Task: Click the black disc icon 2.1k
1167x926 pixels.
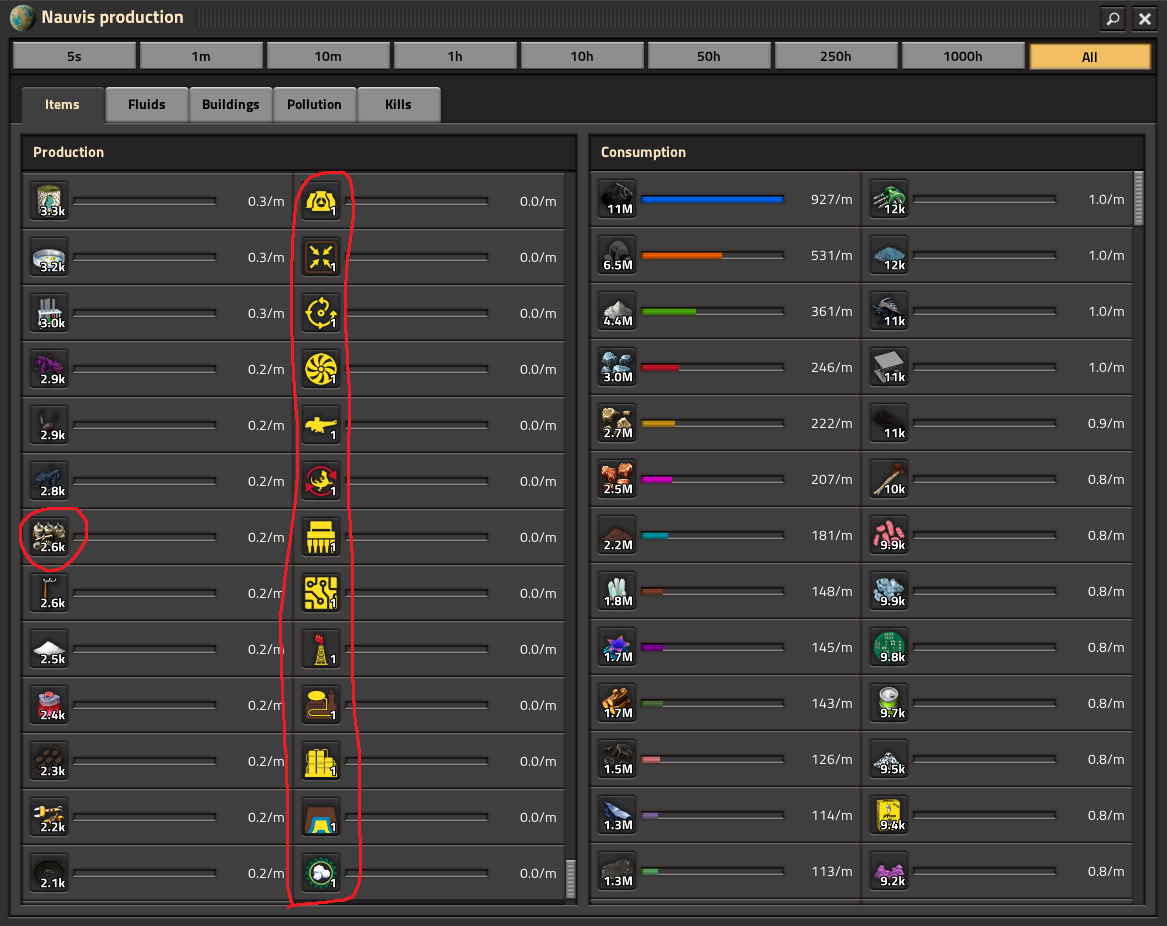Action: click(x=50, y=873)
